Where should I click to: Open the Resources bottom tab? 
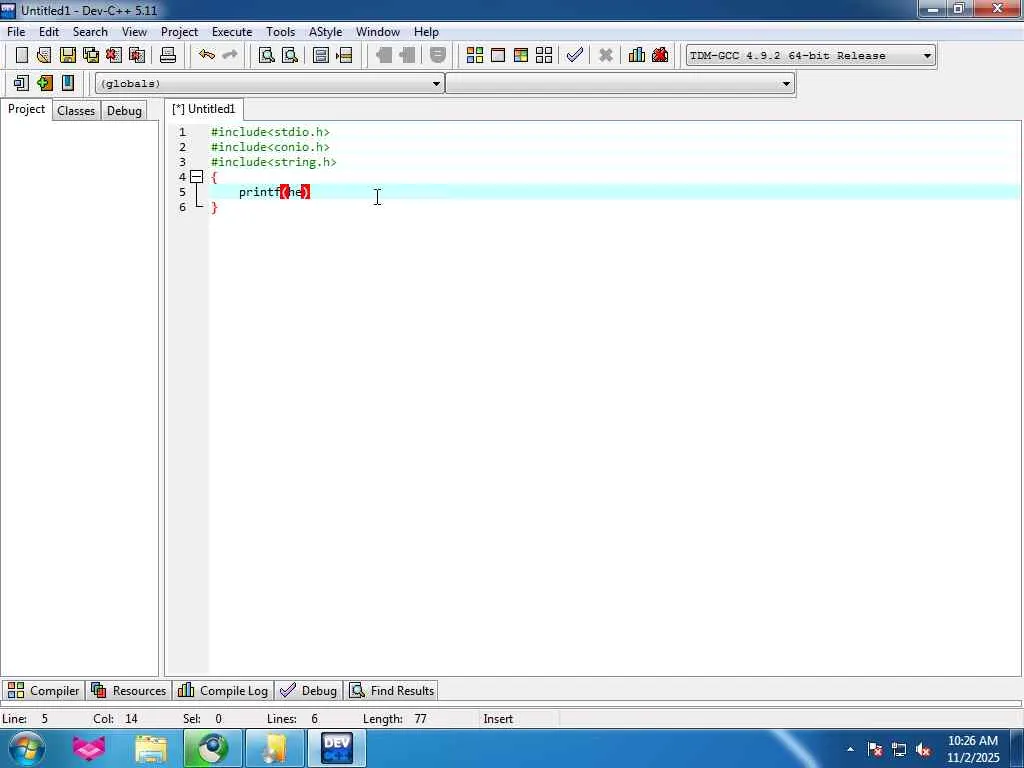(x=129, y=690)
